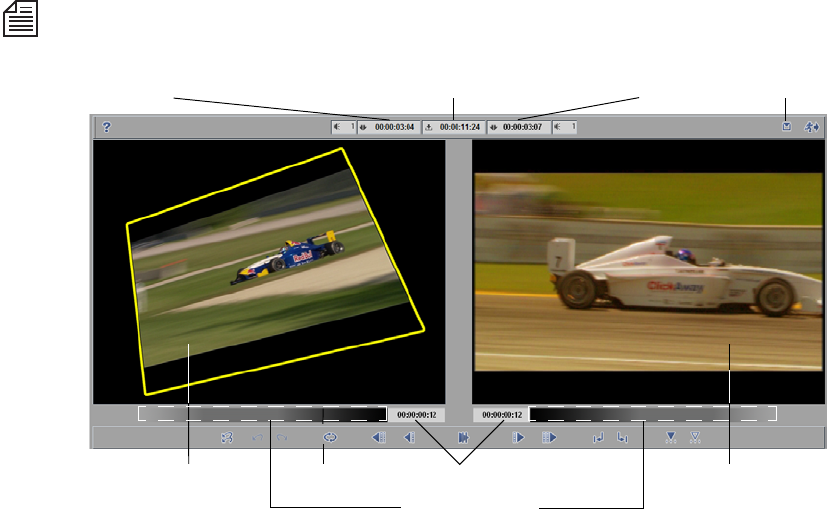This screenshot has width=827, height=509.
Task: Click the solid down-triangle marker icon
Action: [670, 437]
